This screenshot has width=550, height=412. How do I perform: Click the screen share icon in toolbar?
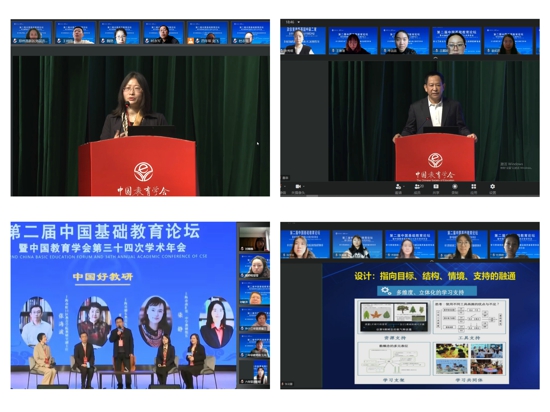[436, 187]
